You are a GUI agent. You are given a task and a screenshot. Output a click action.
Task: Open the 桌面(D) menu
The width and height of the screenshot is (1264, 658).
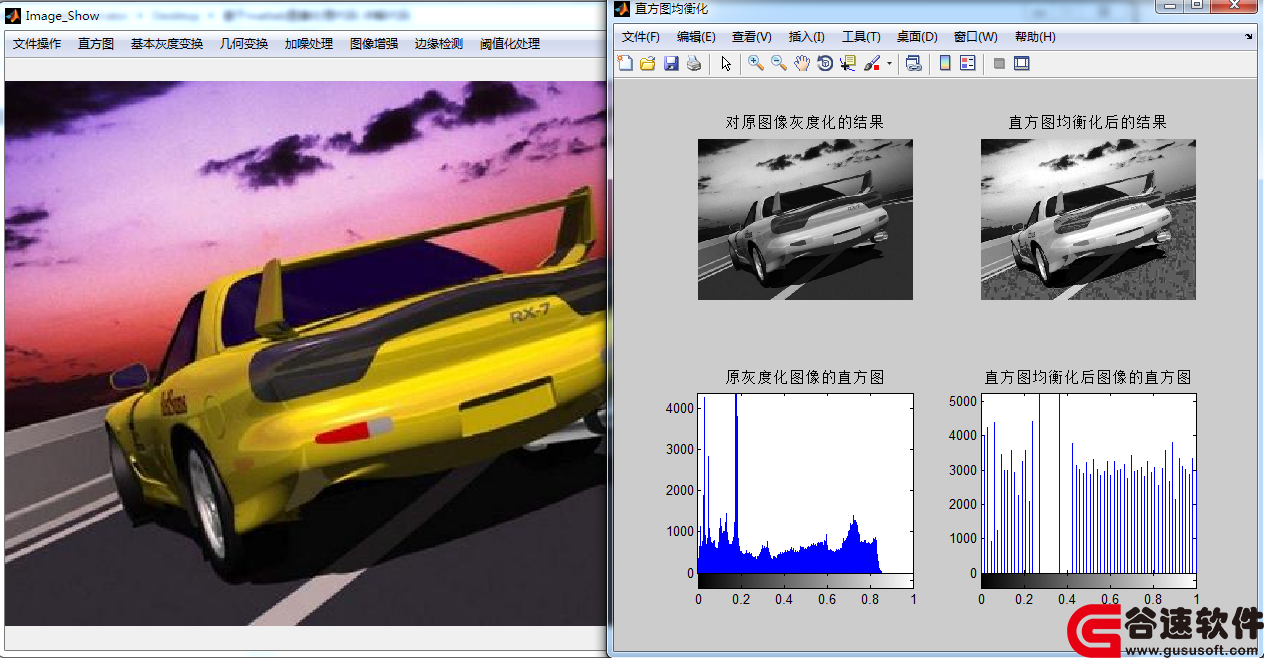pos(917,37)
